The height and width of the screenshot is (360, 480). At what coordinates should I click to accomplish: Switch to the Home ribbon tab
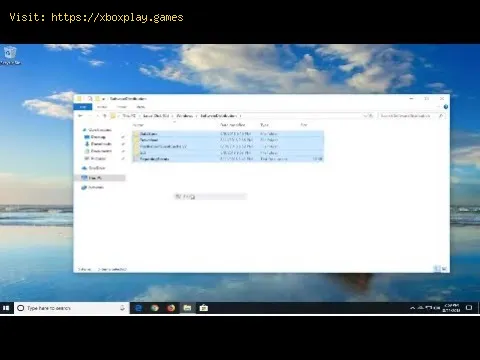pyautogui.click(x=102, y=107)
